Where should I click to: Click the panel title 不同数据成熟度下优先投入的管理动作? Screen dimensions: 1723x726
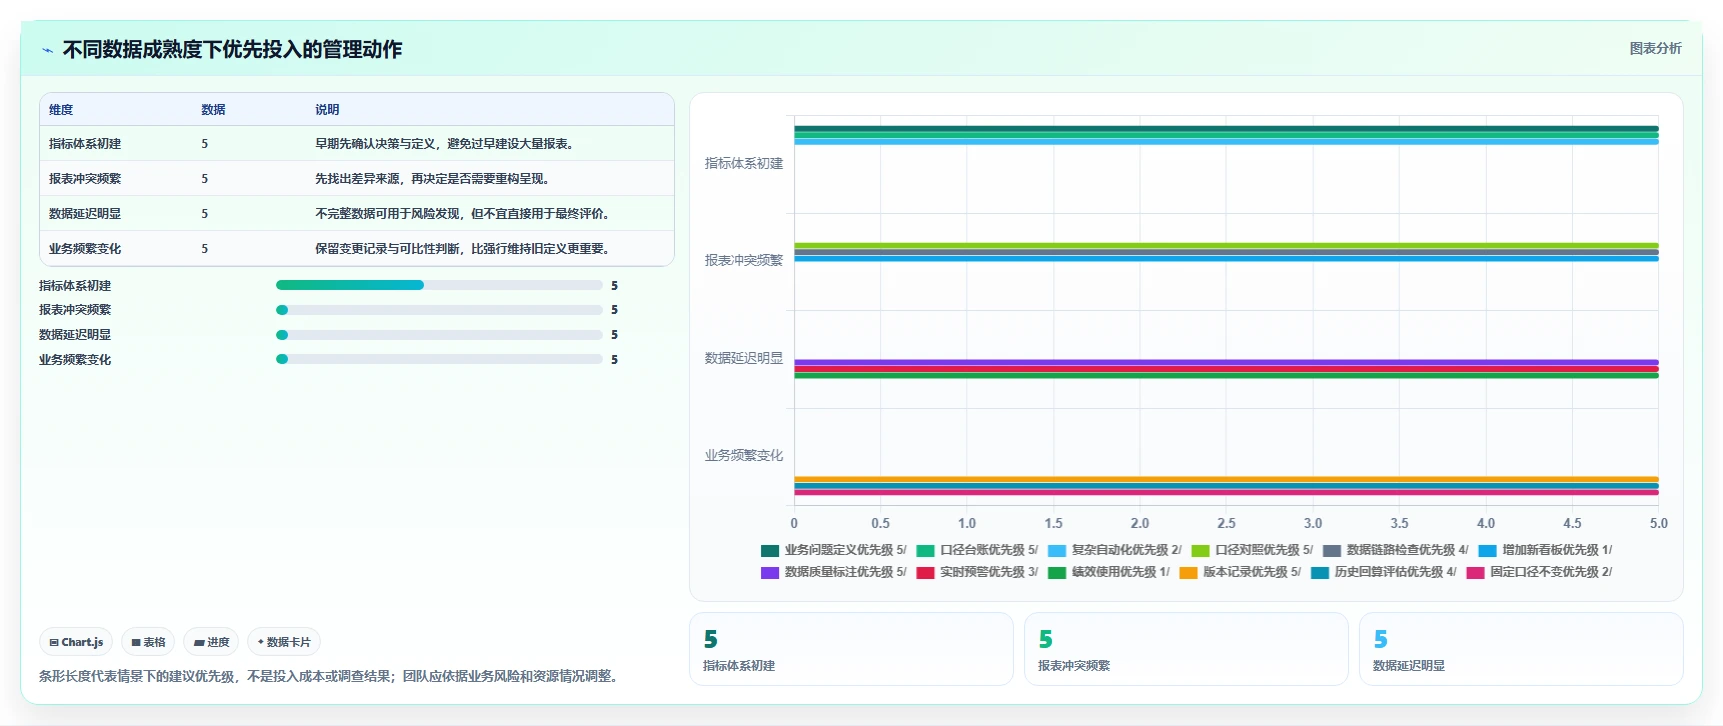click(x=232, y=50)
